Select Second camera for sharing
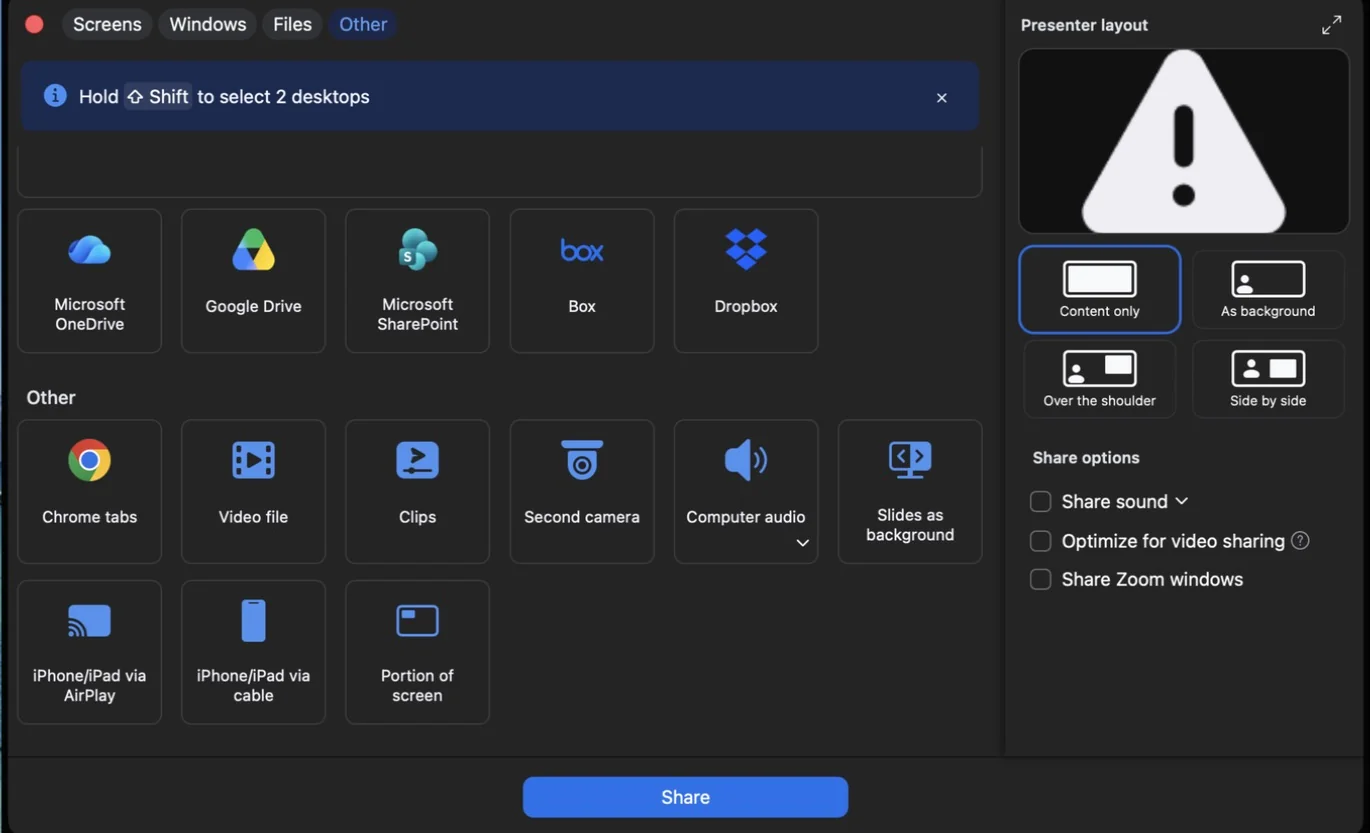Viewport: 1372px width, 833px height. 582,491
